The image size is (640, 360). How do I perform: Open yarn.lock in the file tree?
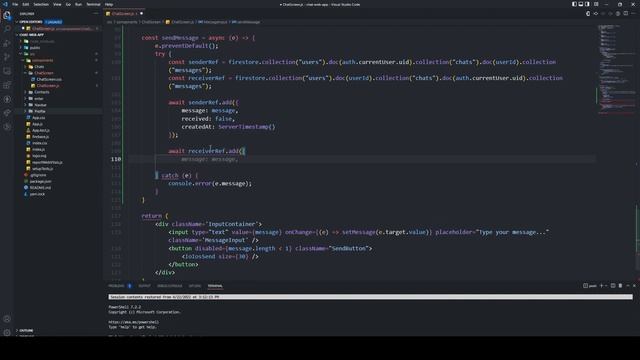[x=37, y=194]
